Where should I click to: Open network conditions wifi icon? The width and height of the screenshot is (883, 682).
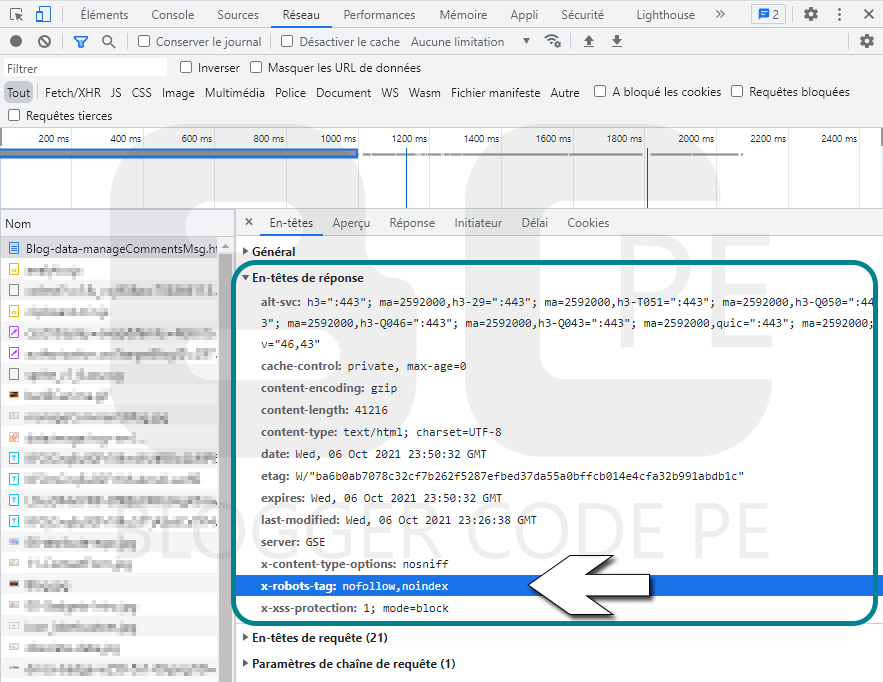coord(552,41)
